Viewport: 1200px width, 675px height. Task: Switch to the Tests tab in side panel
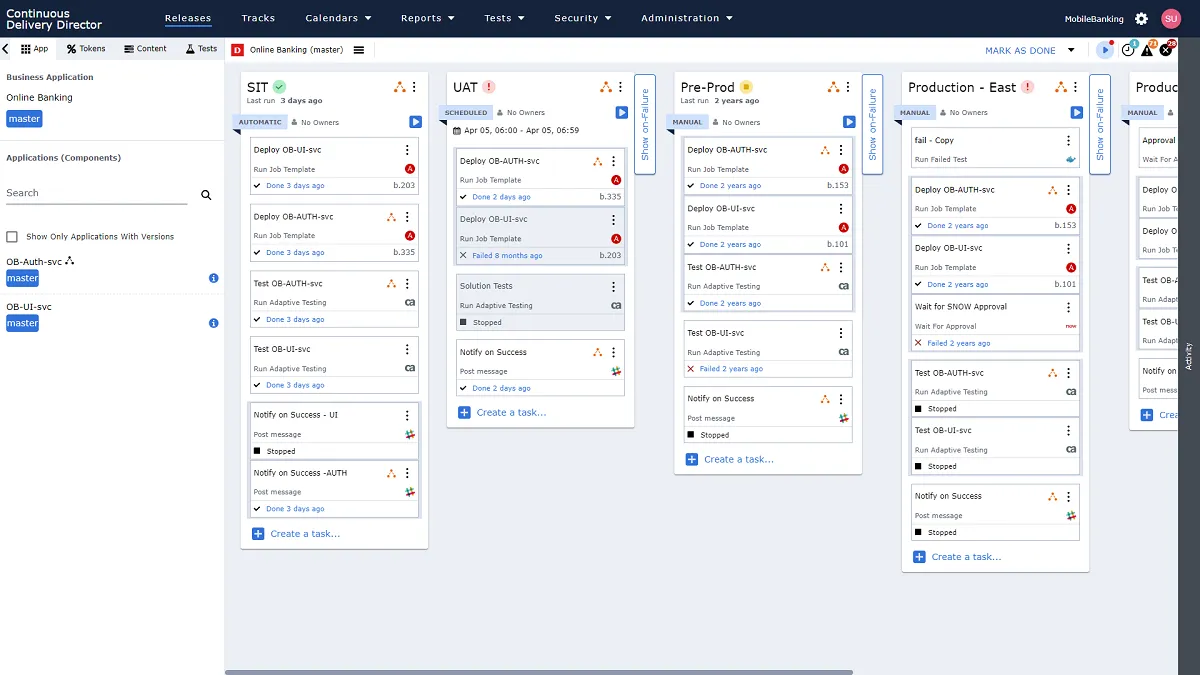point(201,48)
